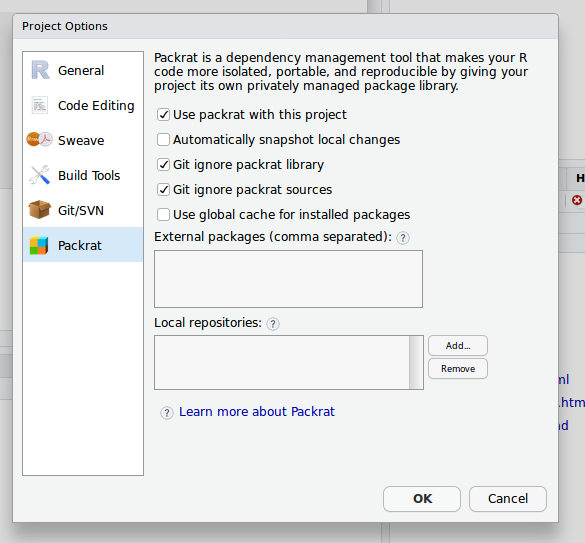Toggle Git ignore packrat library checkbox
Image resolution: width=585 pixels, height=543 pixels.
tap(163, 165)
